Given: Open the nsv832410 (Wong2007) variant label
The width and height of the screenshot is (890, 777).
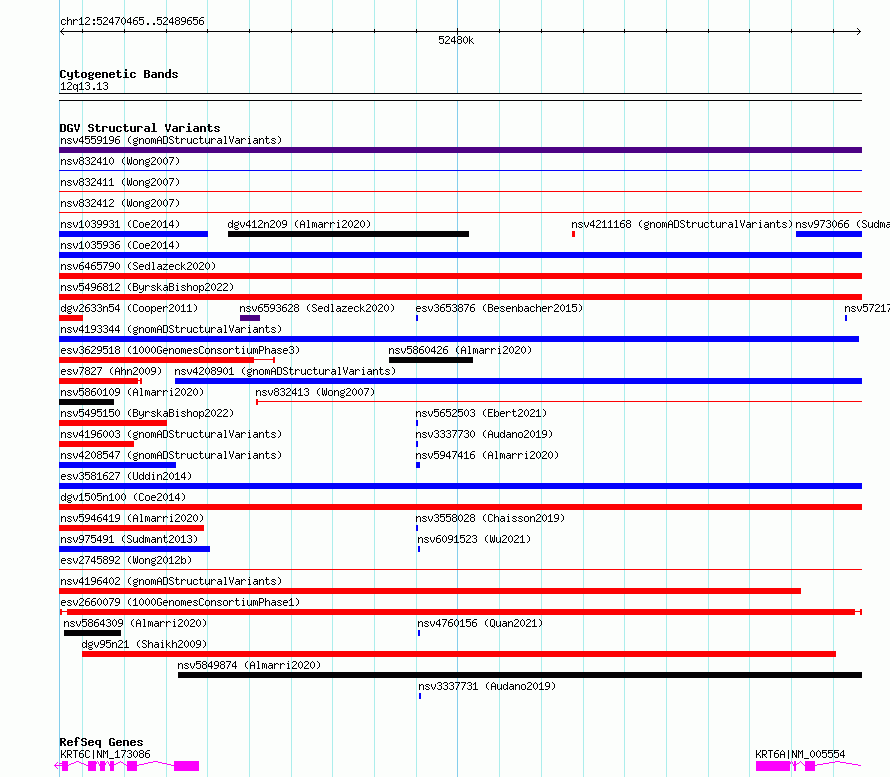Looking at the screenshot, I should (120, 161).
